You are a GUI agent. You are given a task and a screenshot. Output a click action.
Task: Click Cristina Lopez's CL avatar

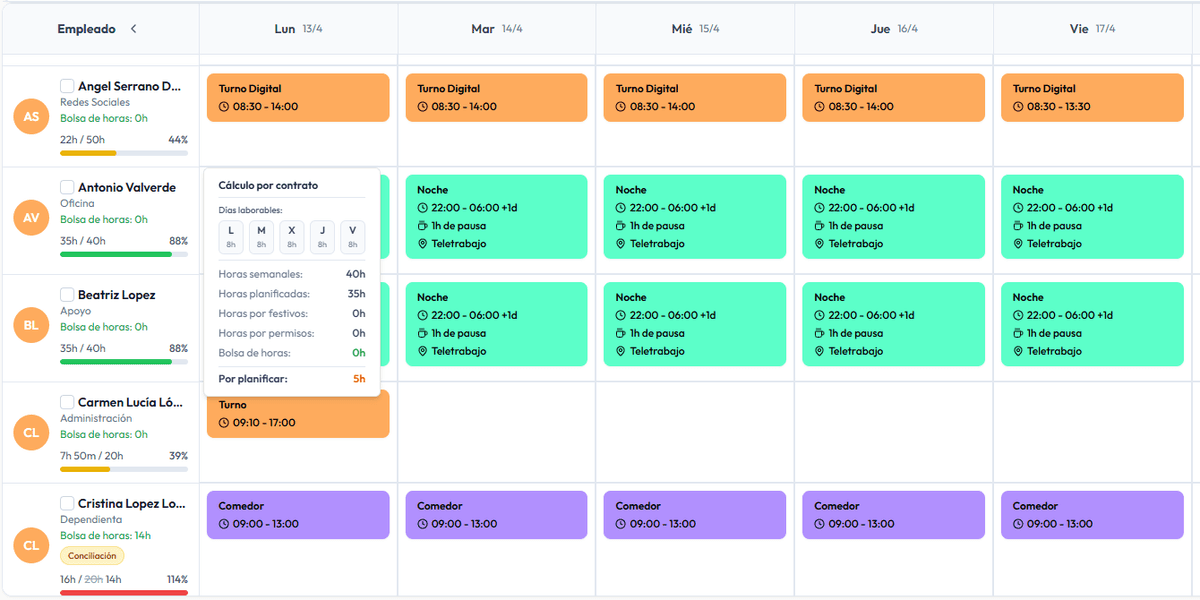pos(31,546)
